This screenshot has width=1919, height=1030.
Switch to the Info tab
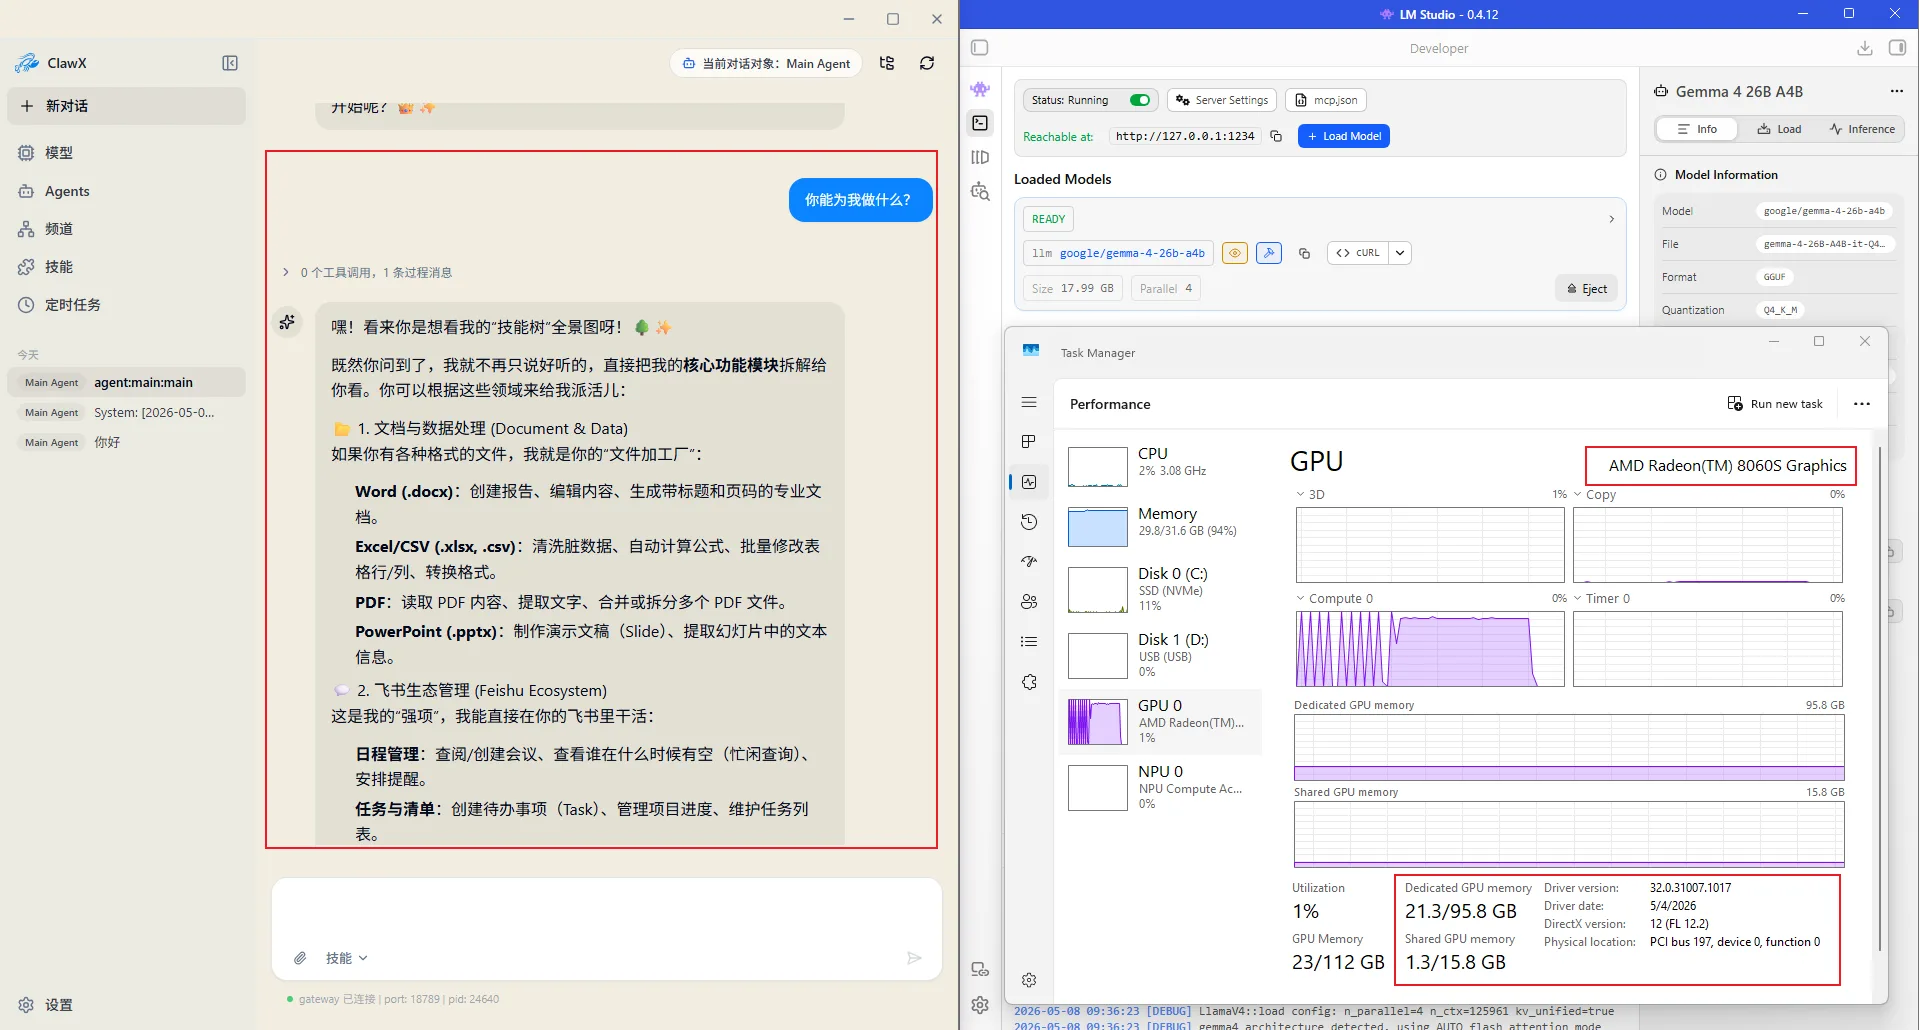click(x=1697, y=129)
